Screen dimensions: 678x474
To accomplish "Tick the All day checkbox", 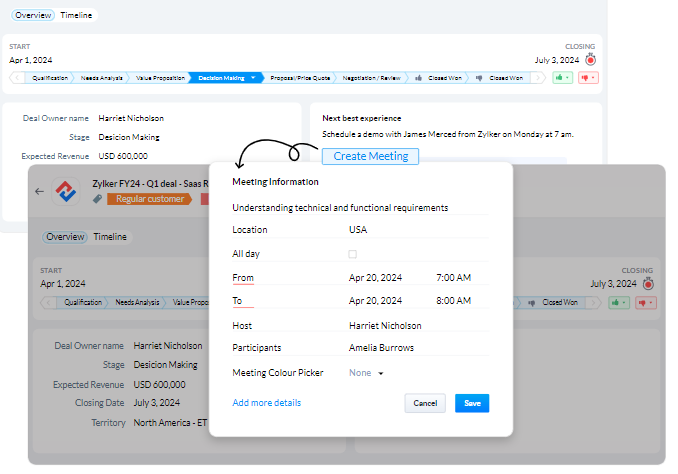I will [353, 254].
